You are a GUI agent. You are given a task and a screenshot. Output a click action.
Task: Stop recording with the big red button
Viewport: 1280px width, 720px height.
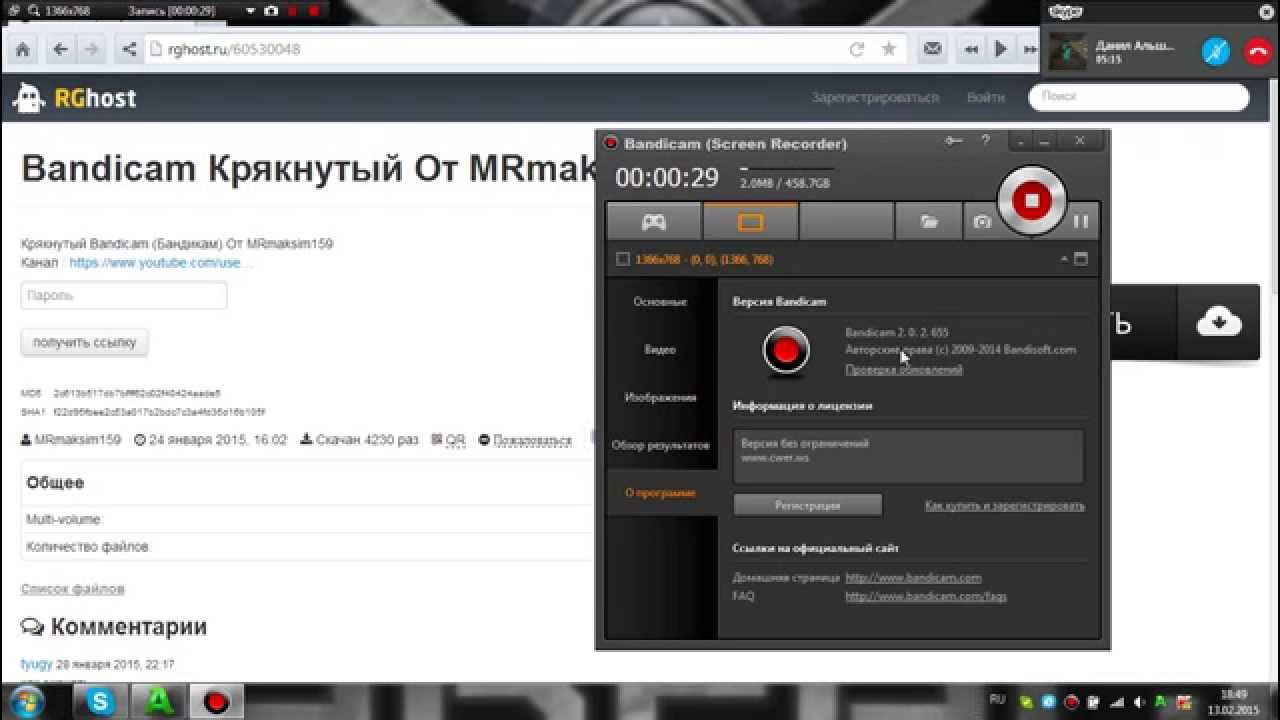pos(1032,200)
